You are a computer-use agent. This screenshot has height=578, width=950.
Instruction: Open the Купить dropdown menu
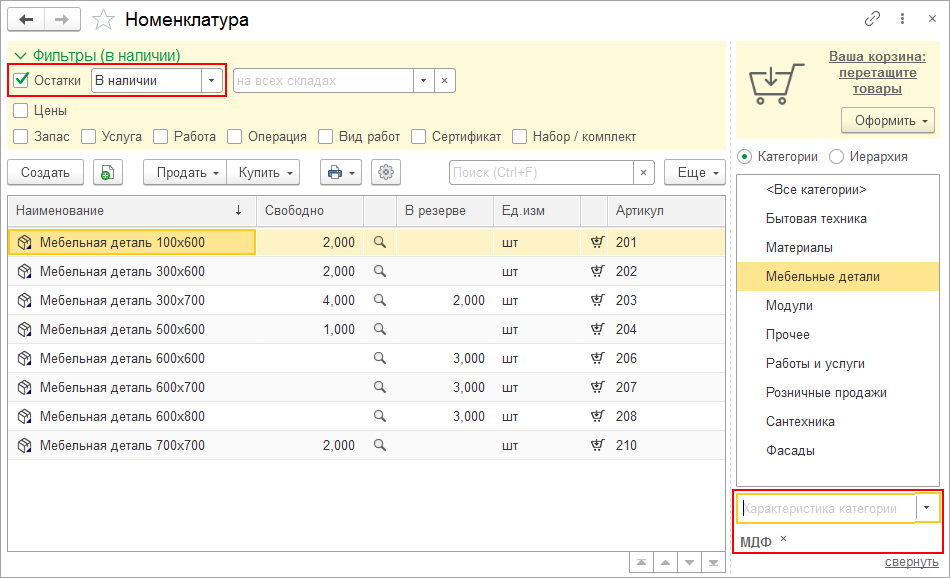point(264,173)
